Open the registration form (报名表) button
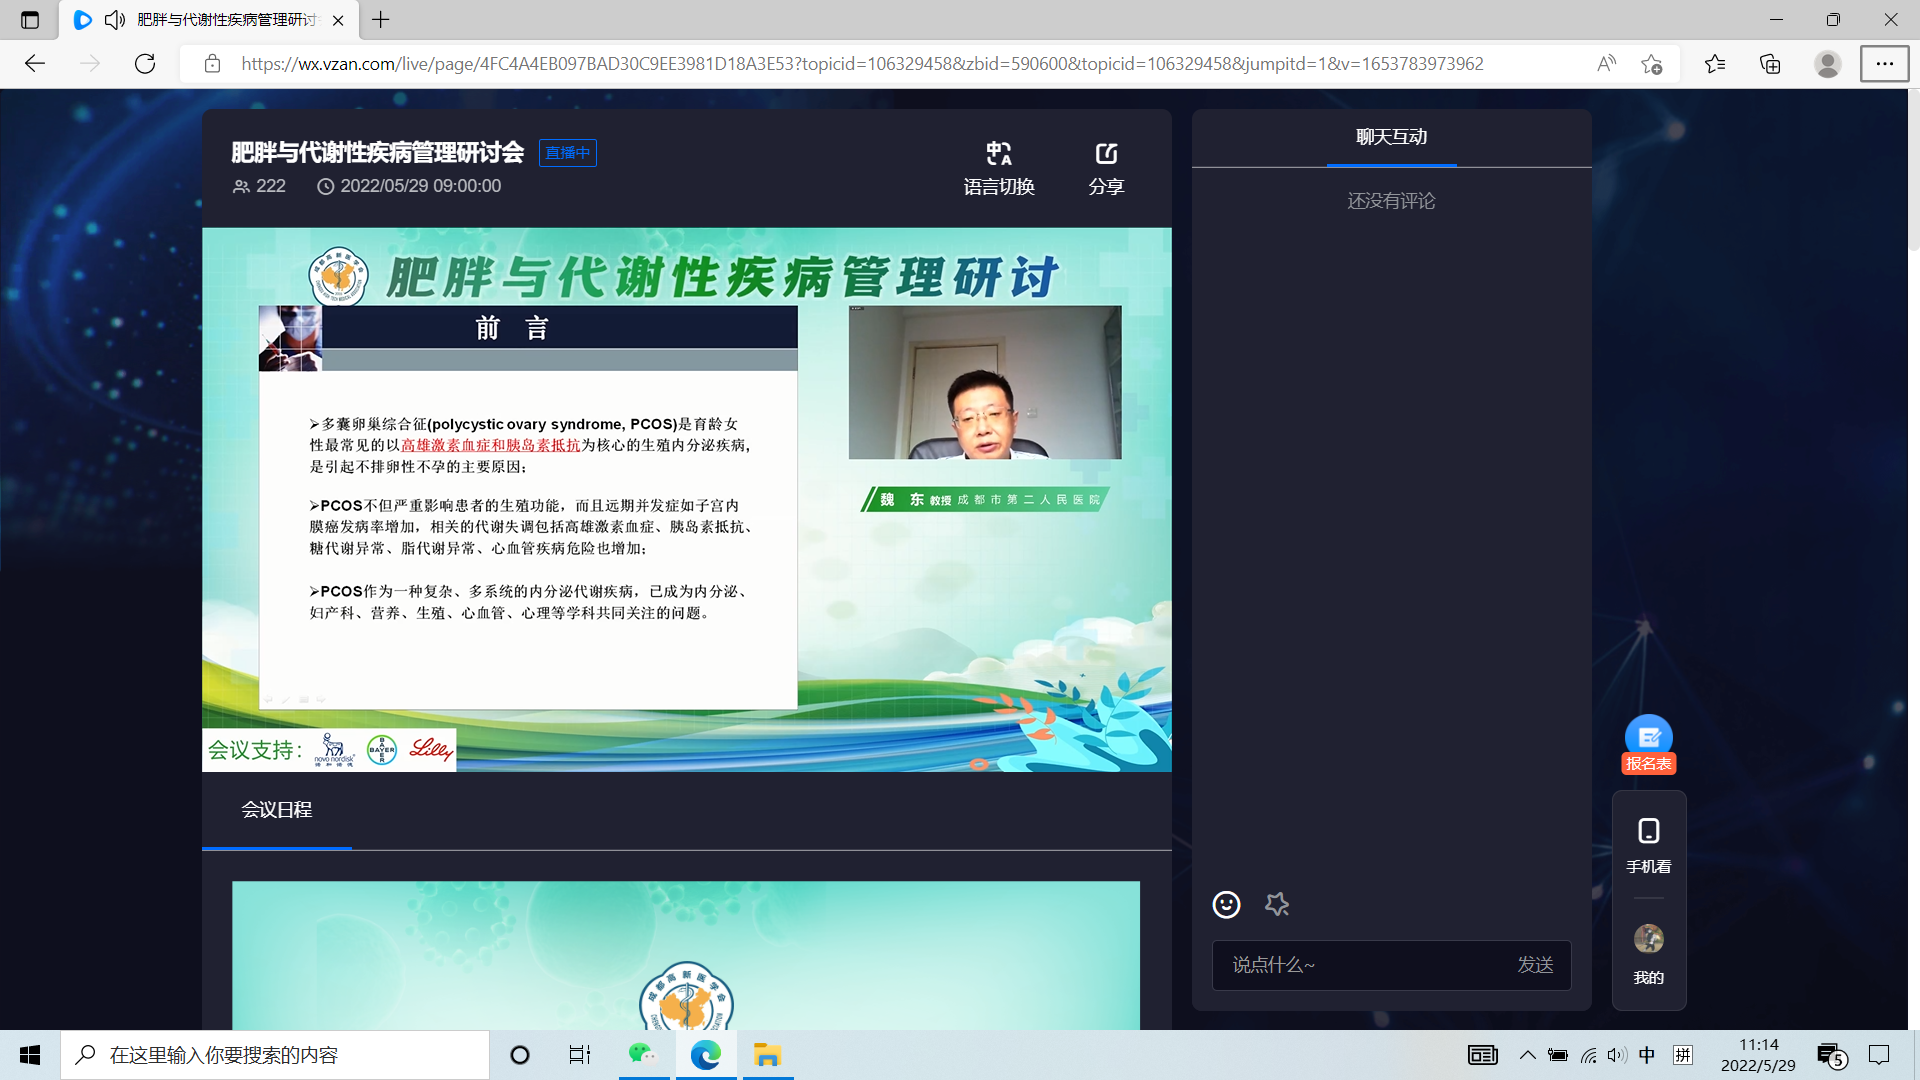 point(1648,745)
